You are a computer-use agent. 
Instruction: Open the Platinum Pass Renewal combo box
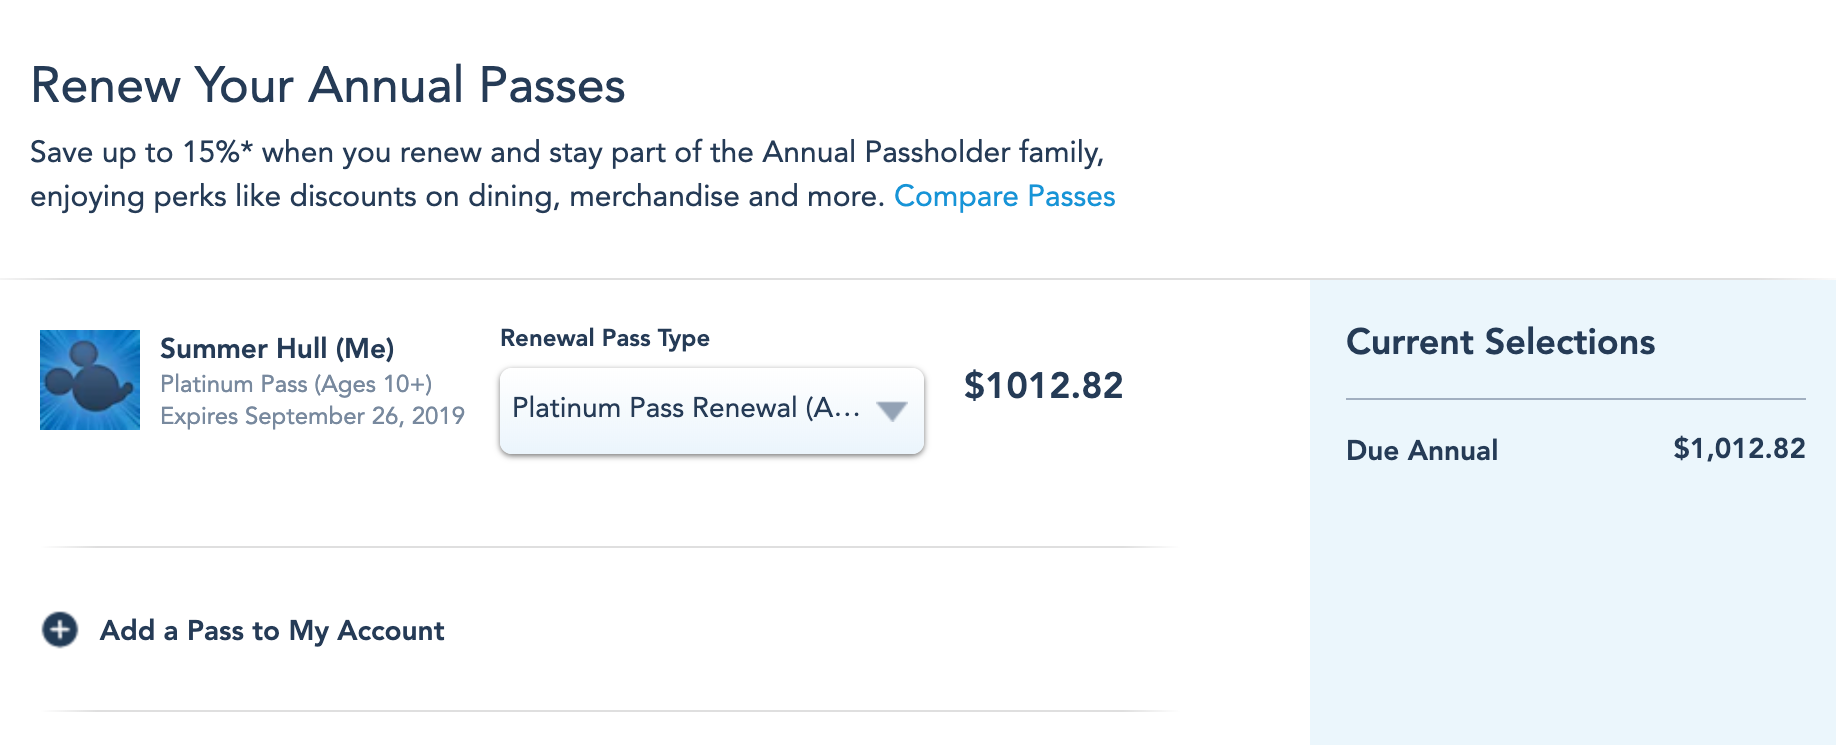coord(685,410)
